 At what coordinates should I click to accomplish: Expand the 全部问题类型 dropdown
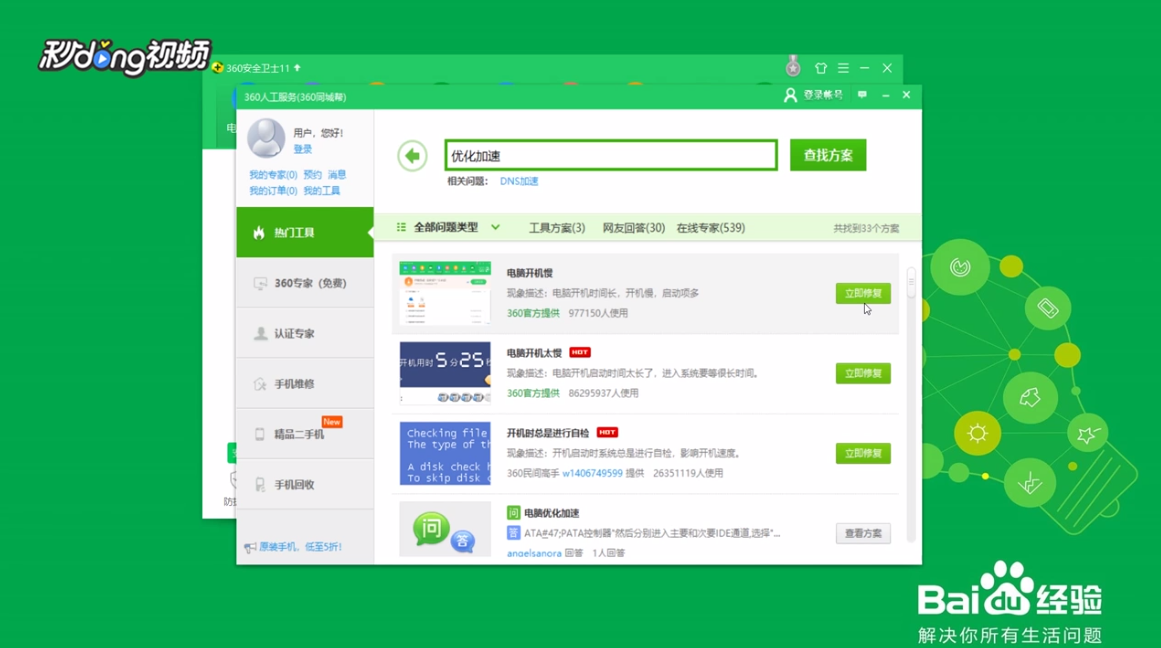coord(495,227)
